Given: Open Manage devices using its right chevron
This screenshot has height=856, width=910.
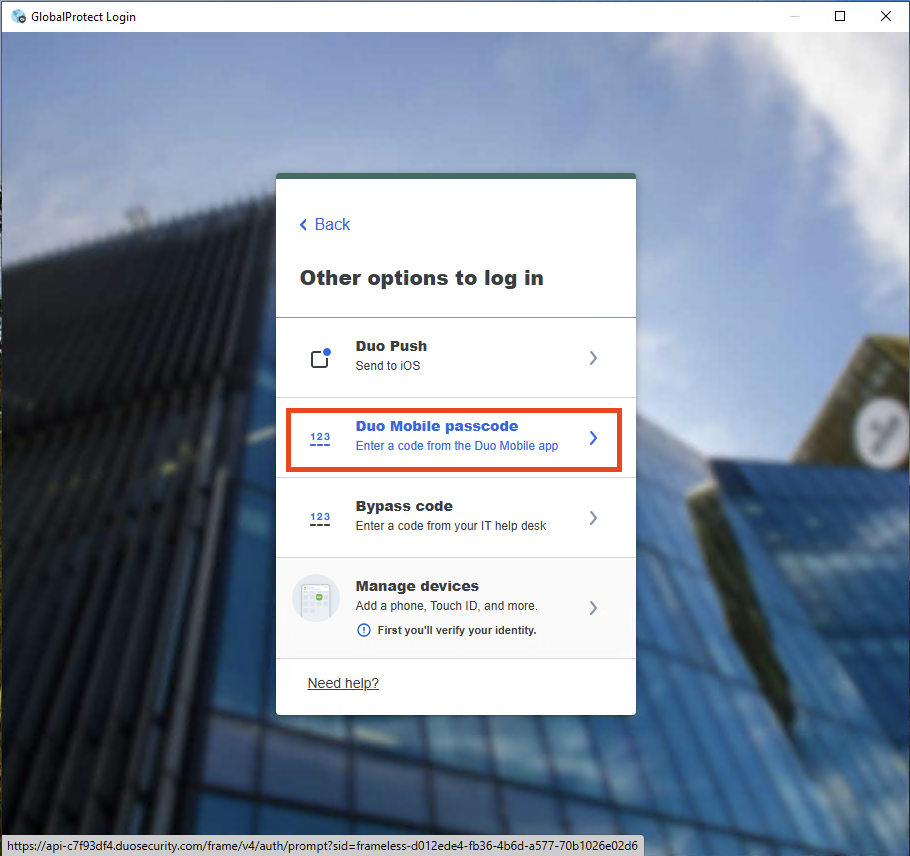Looking at the screenshot, I should coord(593,608).
